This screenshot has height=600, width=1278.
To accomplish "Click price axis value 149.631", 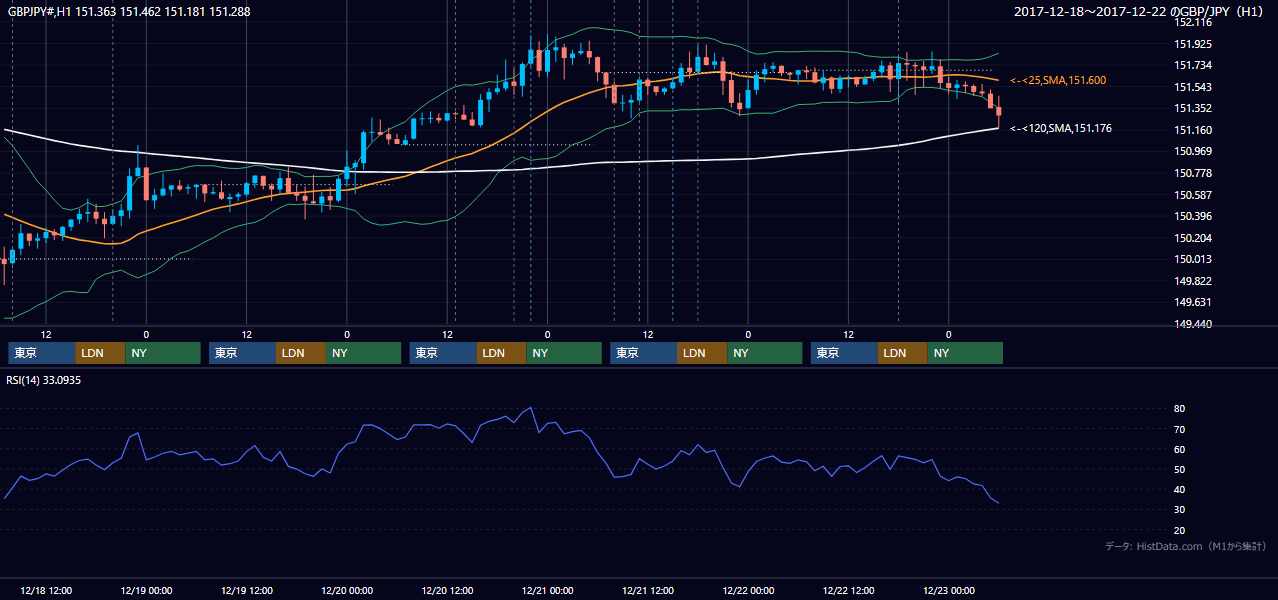I will click(1192, 302).
